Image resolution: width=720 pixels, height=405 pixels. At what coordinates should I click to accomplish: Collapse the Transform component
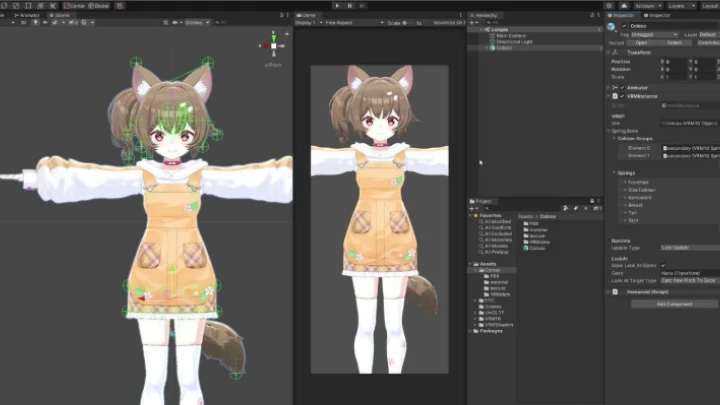tap(609, 52)
